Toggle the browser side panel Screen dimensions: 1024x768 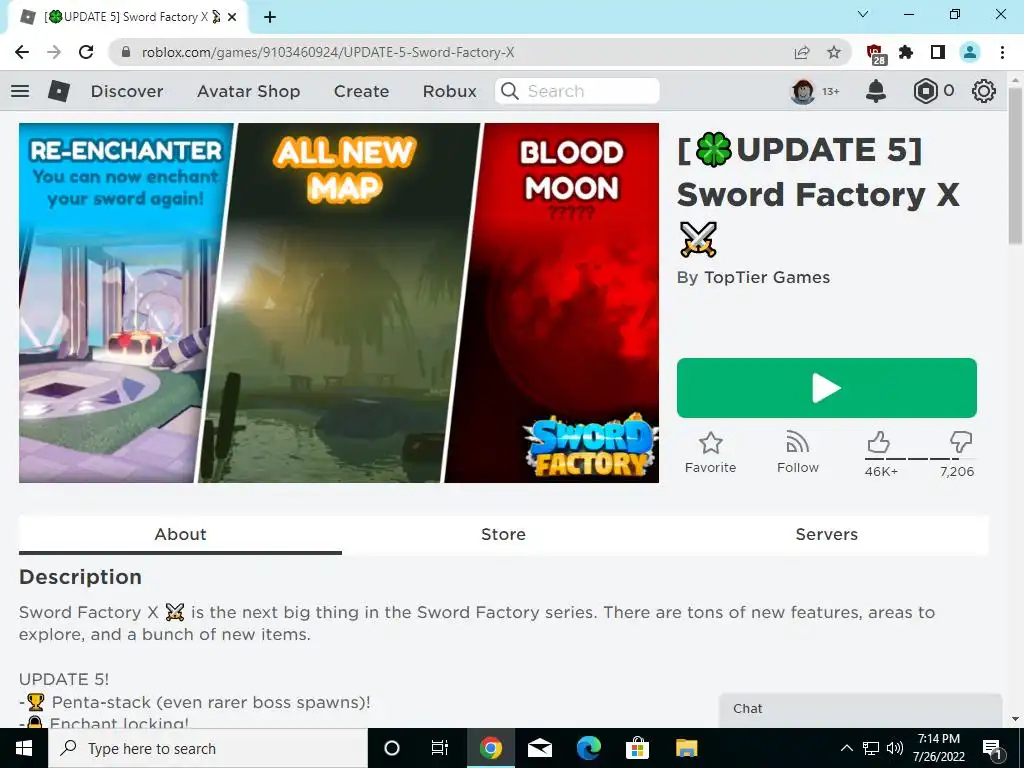[938, 52]
